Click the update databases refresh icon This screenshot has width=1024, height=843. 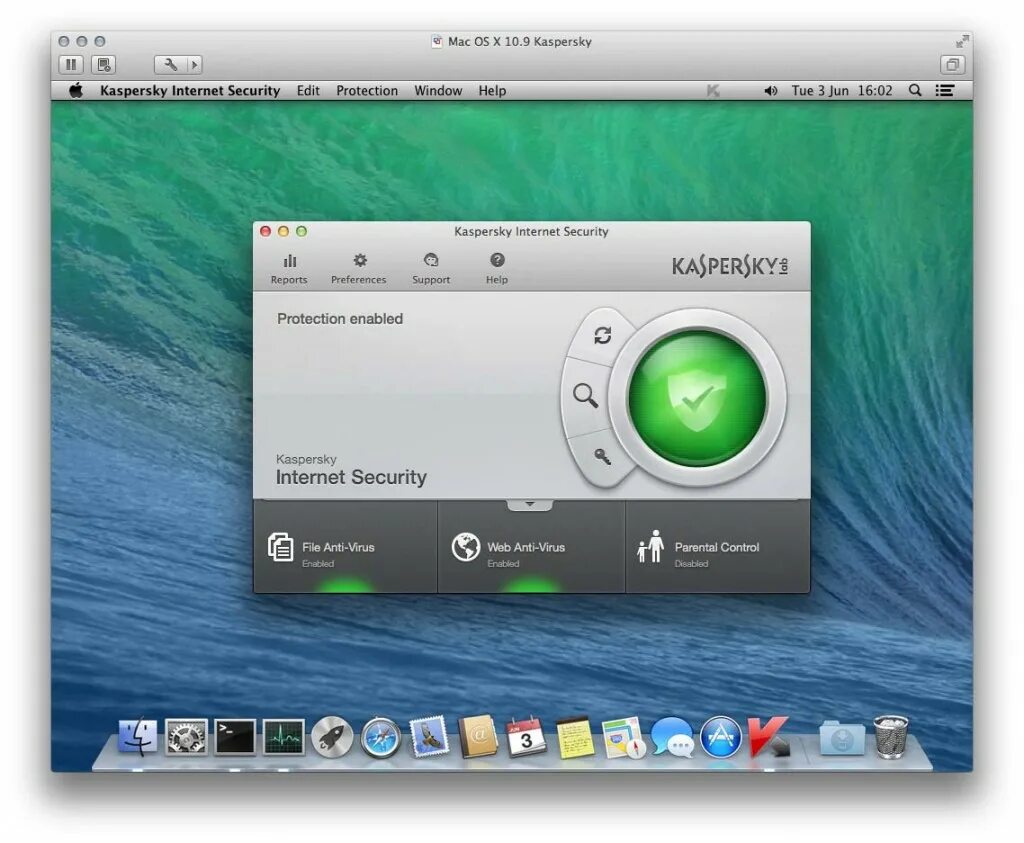(x=602, y=336)
